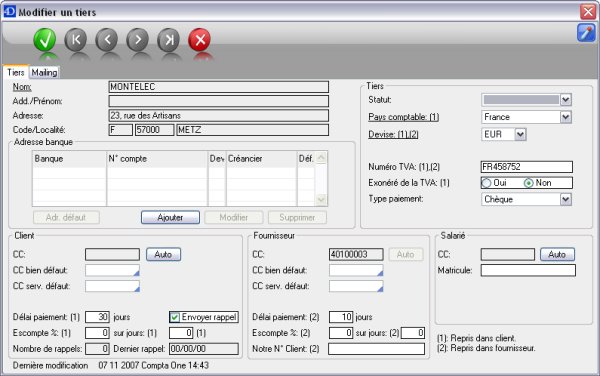This screenshot has height=376, width=600.
Task: Switch to the Mailing tab
Action: tap(44, 72)
